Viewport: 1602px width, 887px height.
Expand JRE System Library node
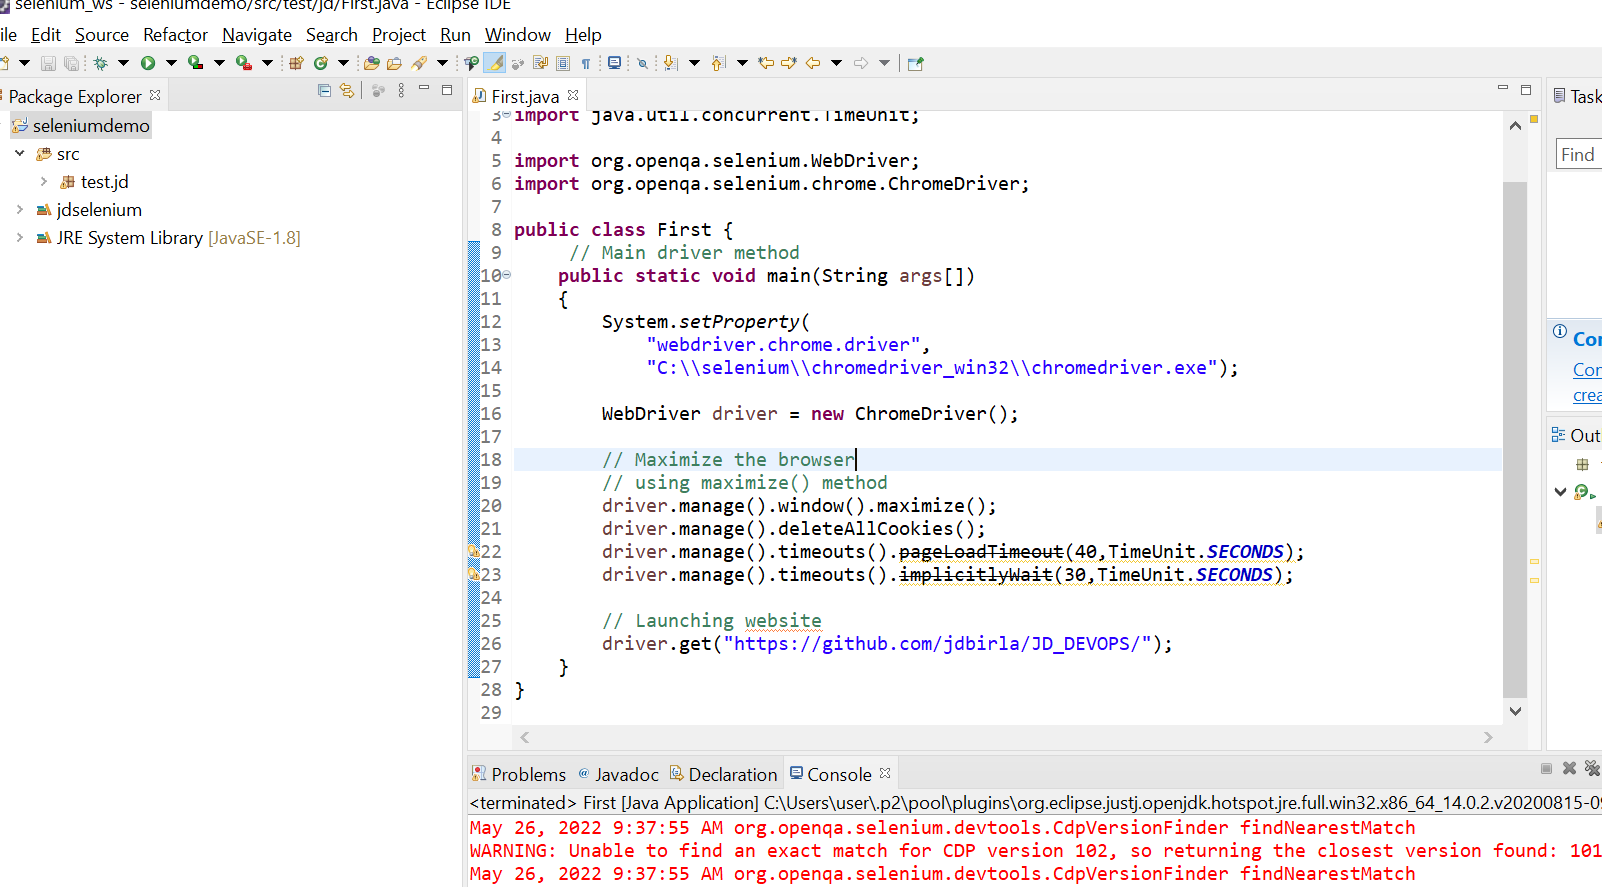tap(20, 237)
